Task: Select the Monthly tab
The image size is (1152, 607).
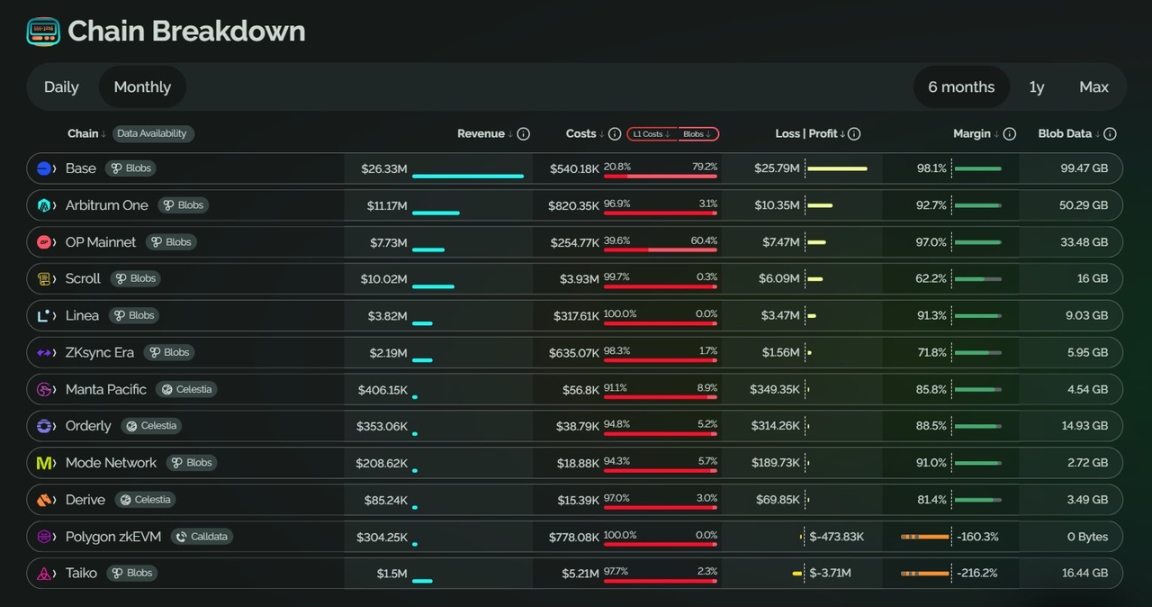Action: coord(142,87)
